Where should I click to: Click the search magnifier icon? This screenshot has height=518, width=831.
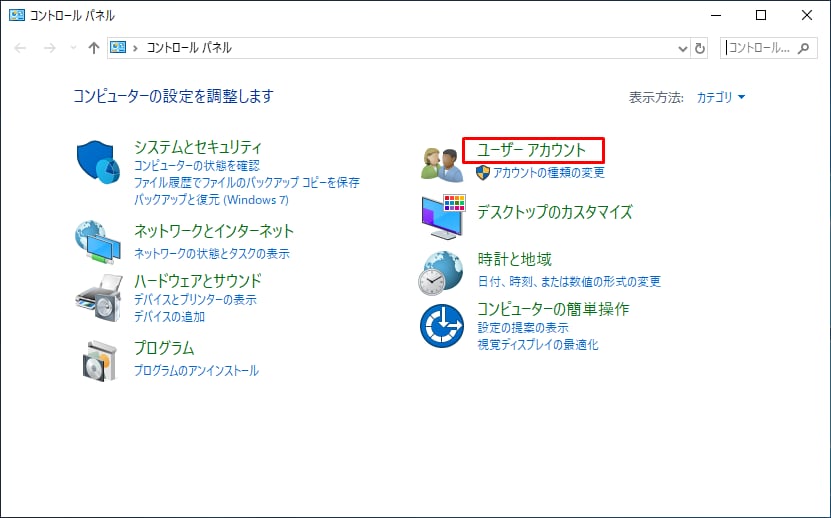tap(803, 48)
